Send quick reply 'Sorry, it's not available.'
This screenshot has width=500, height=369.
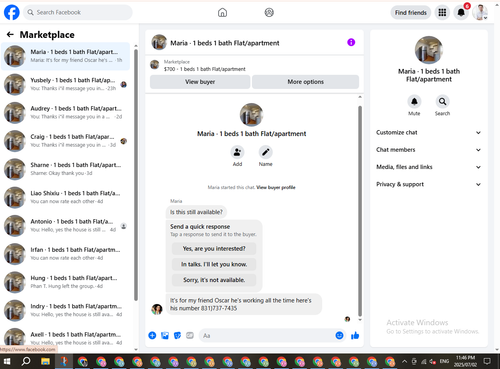tap(214, 280)
